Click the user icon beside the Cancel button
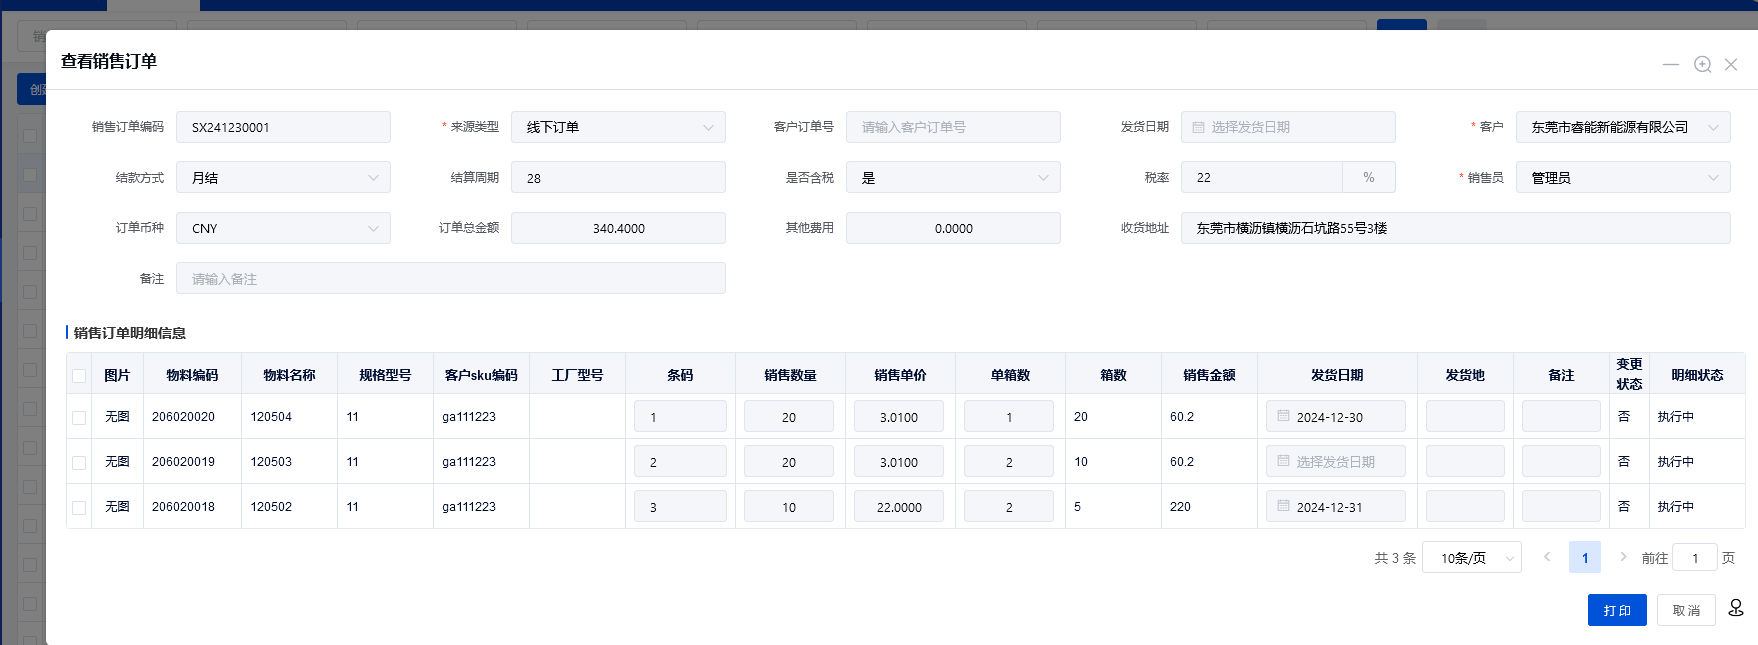 [1736, 608]
